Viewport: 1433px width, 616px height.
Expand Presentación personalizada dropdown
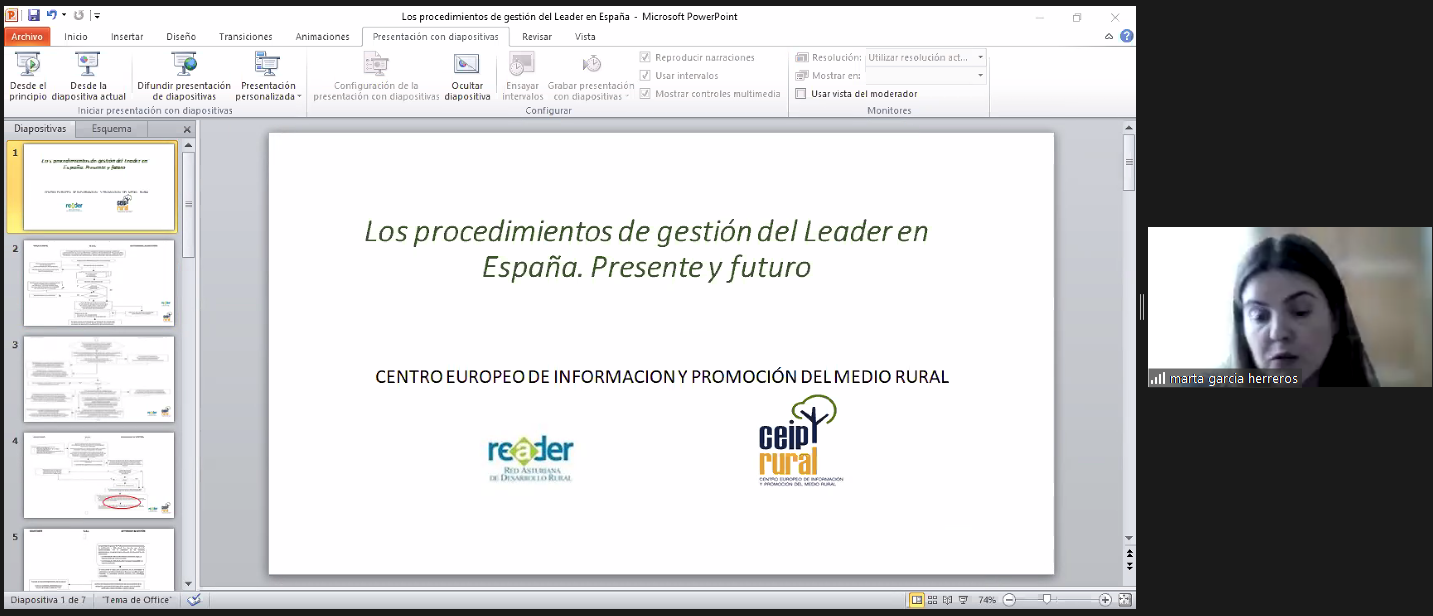pyautogui.click(x=268, y=91)
